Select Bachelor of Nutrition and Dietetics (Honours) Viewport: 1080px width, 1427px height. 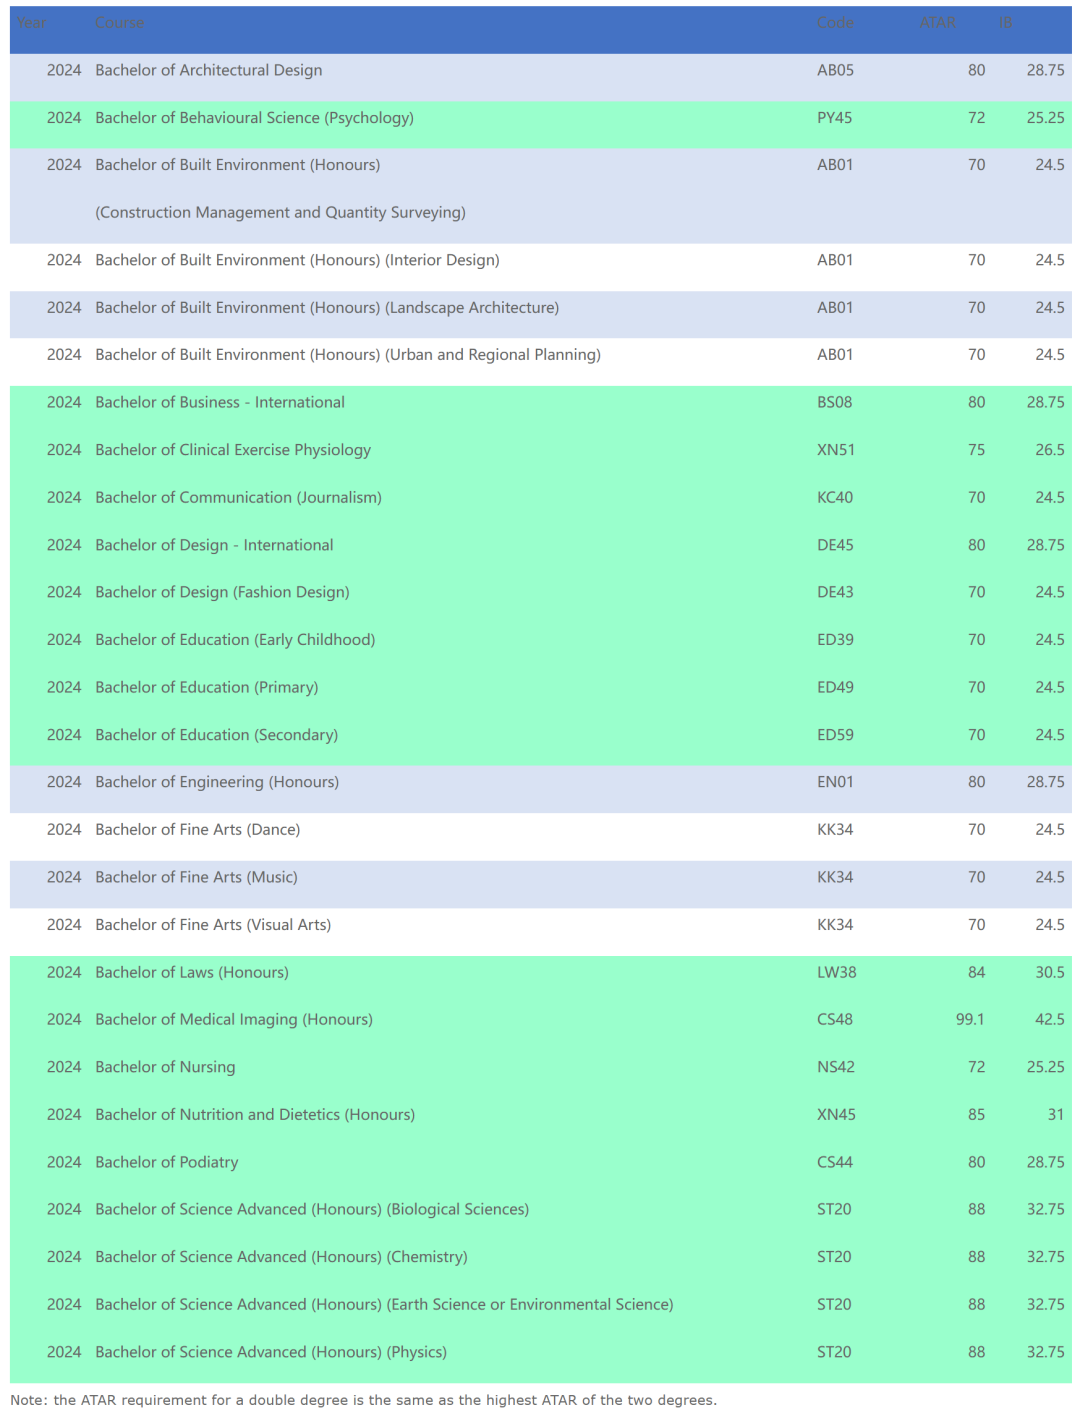255,1115
